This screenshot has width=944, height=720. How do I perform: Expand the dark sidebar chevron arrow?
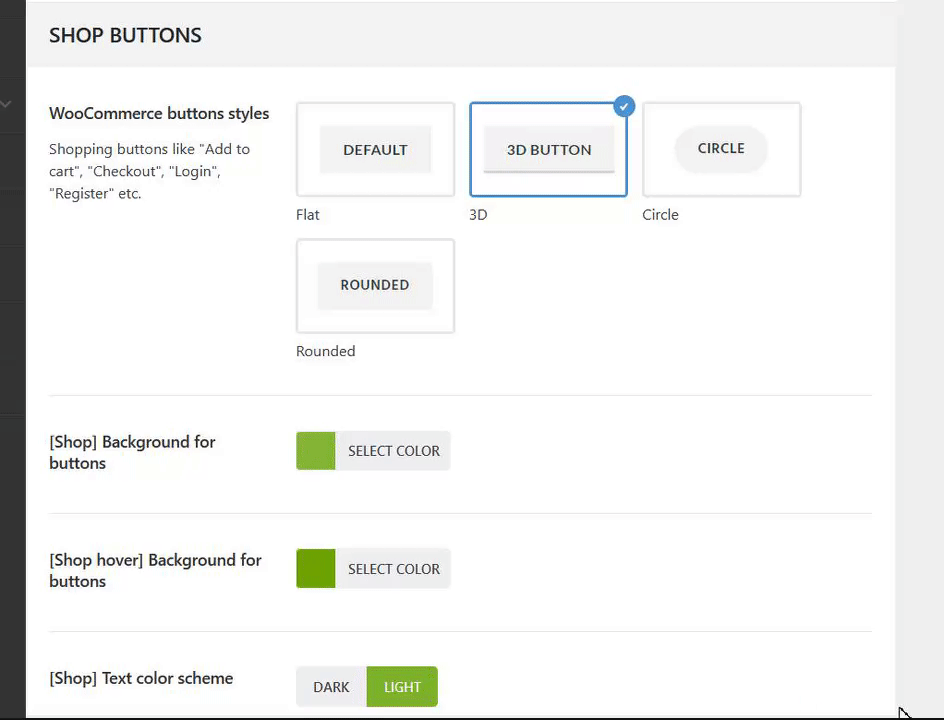click(x=6, y=103)
